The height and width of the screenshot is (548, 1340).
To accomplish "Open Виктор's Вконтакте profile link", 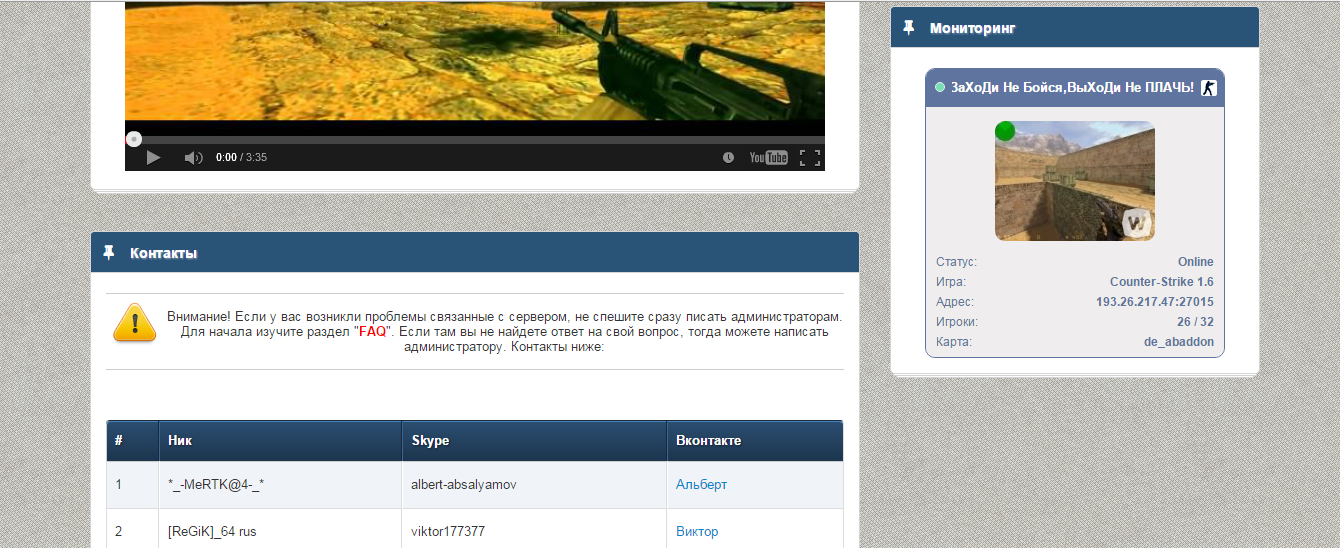I will [x=697, y=532].
